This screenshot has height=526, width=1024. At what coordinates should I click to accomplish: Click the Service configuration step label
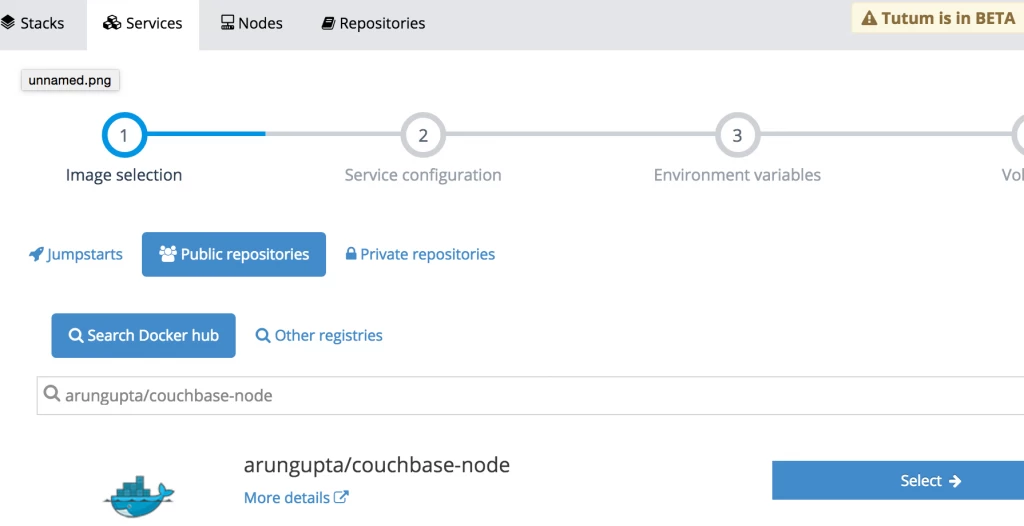pyautogui.click(x=423, y=175)
